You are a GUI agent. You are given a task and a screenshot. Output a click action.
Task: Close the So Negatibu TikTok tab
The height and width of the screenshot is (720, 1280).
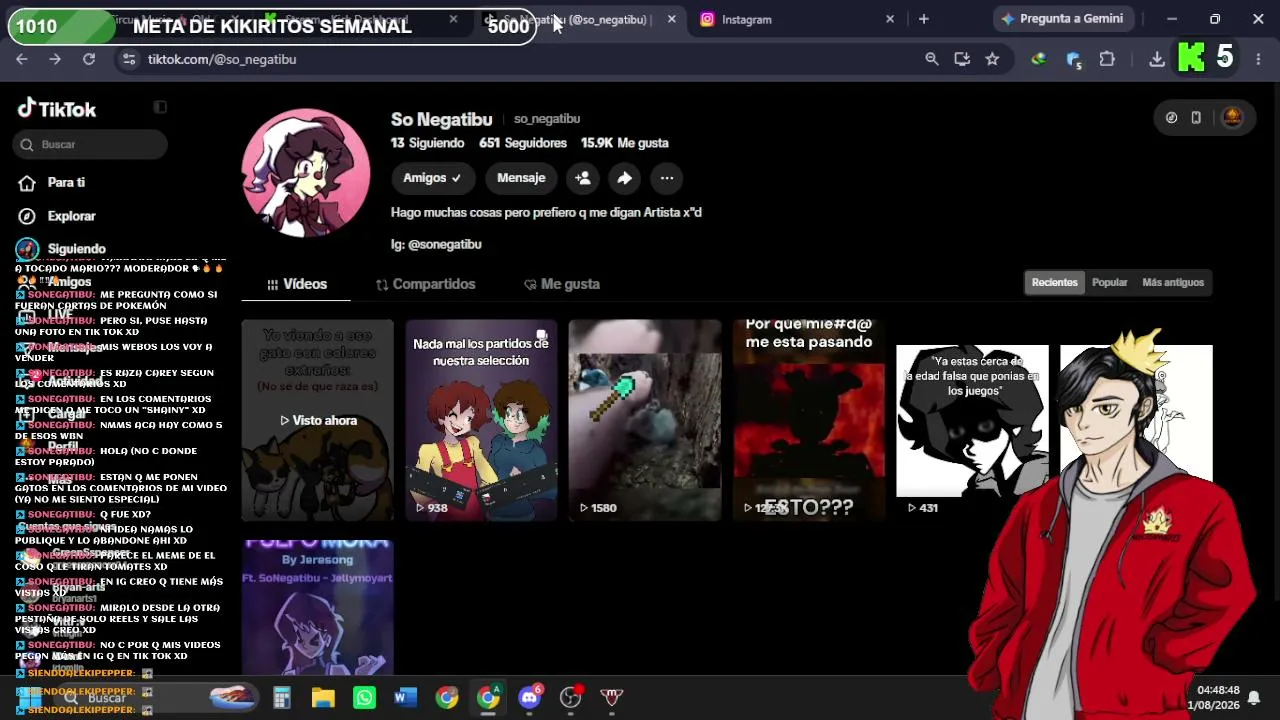(x=672, y=19)
